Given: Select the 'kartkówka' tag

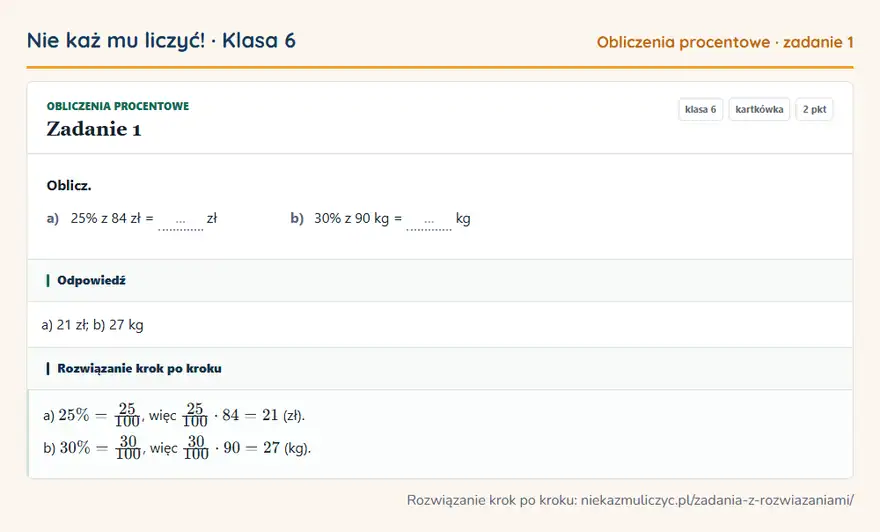Looking at the screenshot, I should [x=759, y=109].
